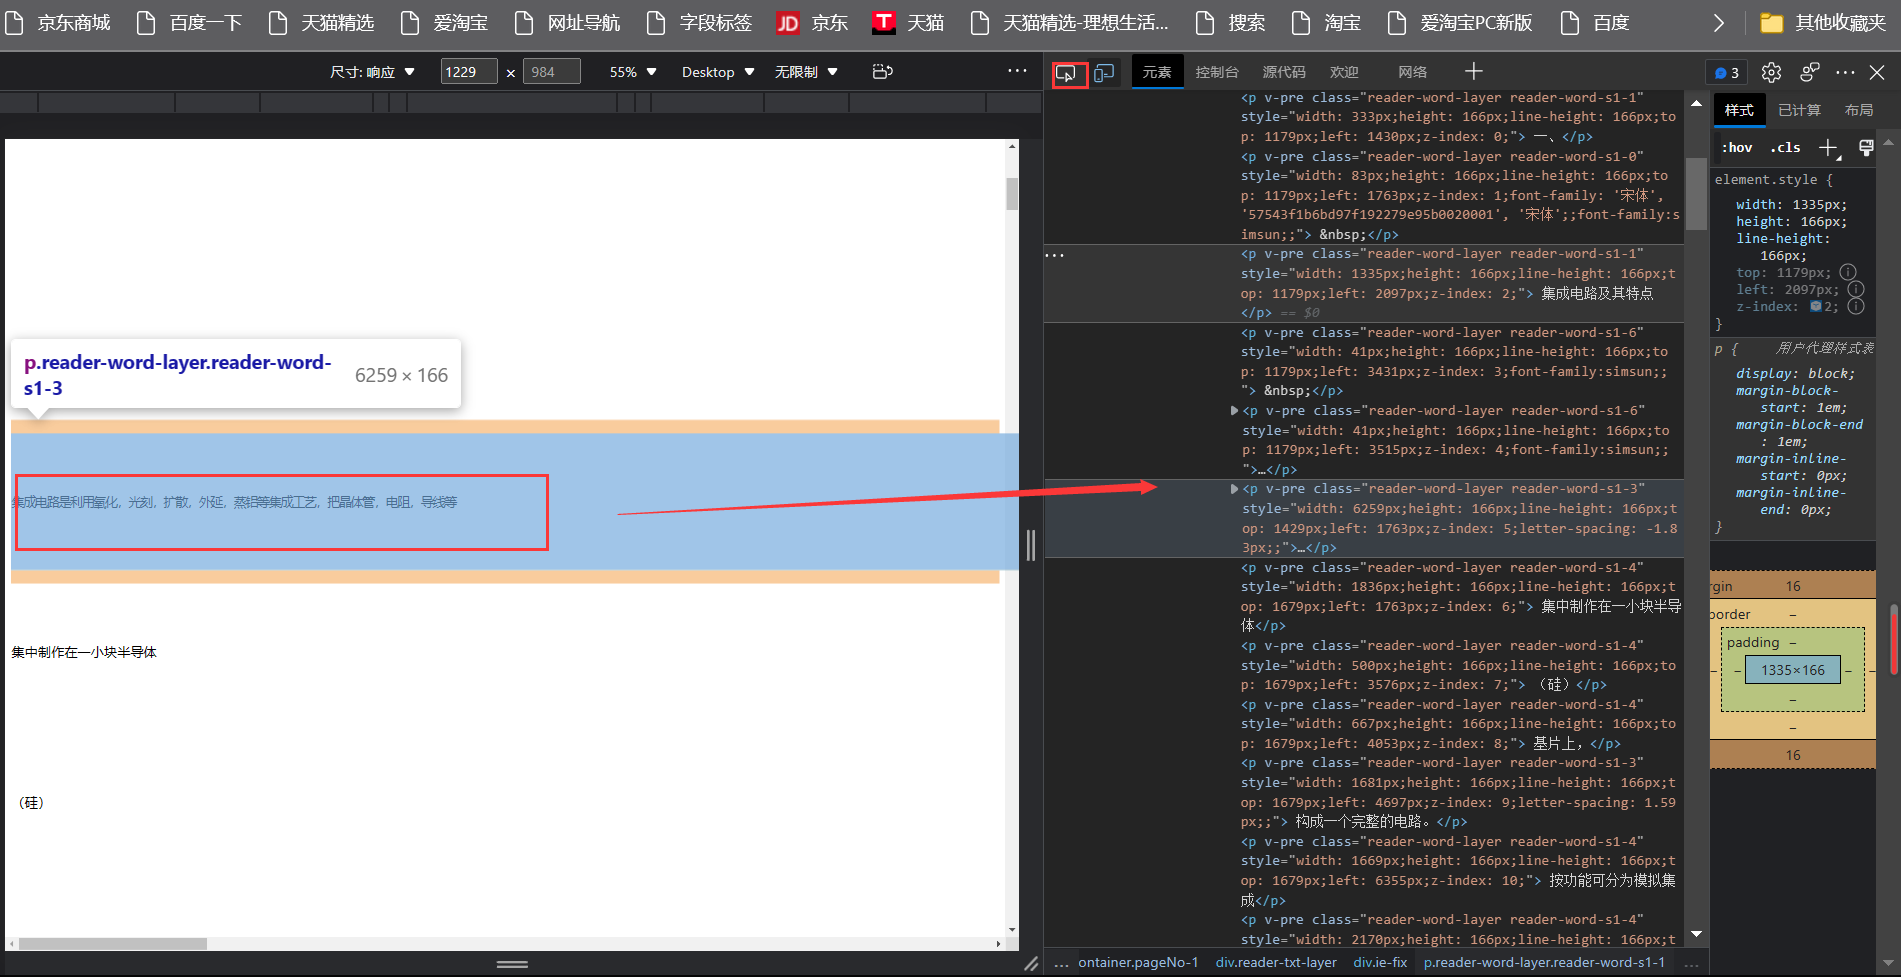The width and height of the screenshot is (1901, 977).
Task: Open device toolbar more options menu
Action: pos(1017,71)
